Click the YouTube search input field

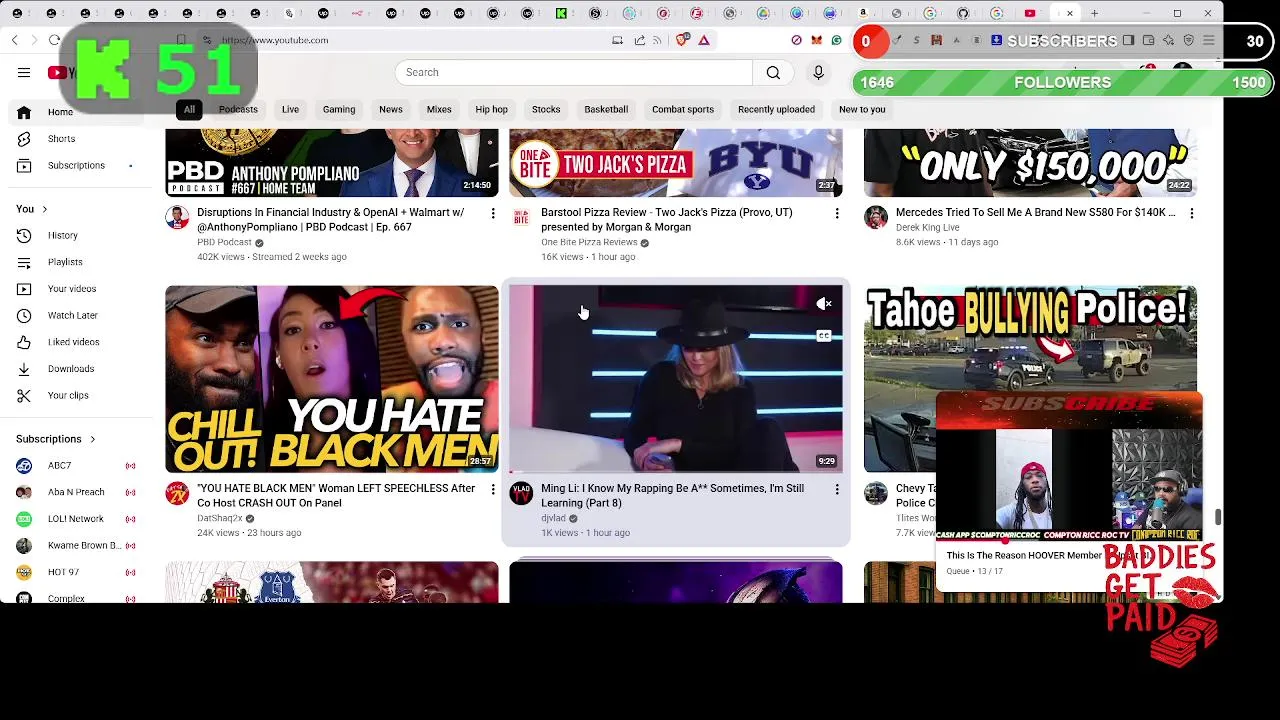[x=573, y=72]
